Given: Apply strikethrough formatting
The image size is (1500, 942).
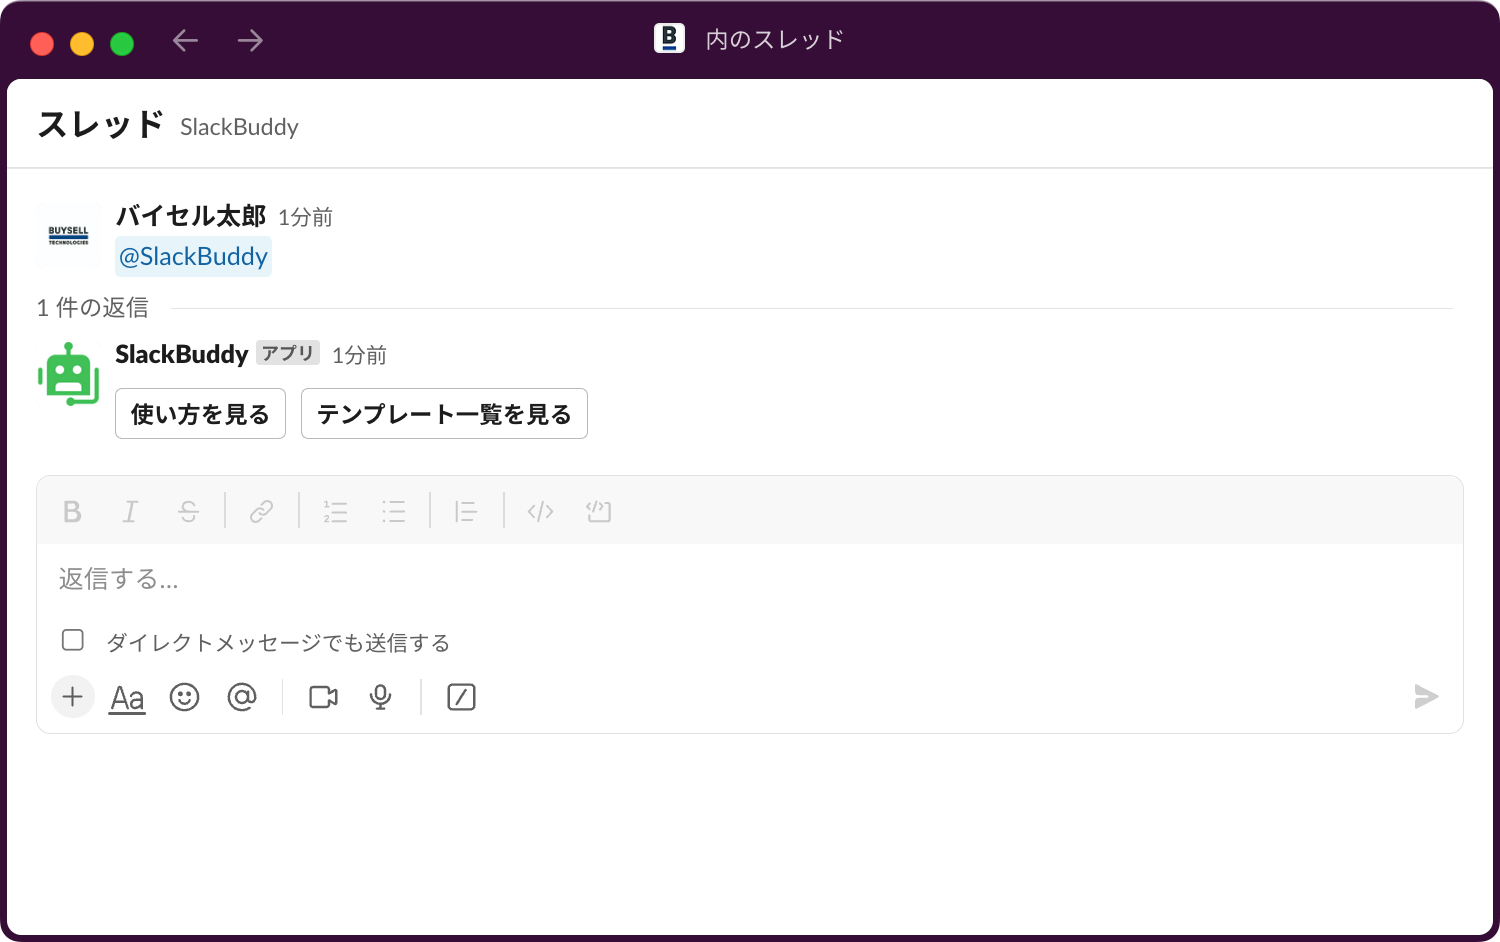Looking at the screenshot, I should tap(188, 512).
